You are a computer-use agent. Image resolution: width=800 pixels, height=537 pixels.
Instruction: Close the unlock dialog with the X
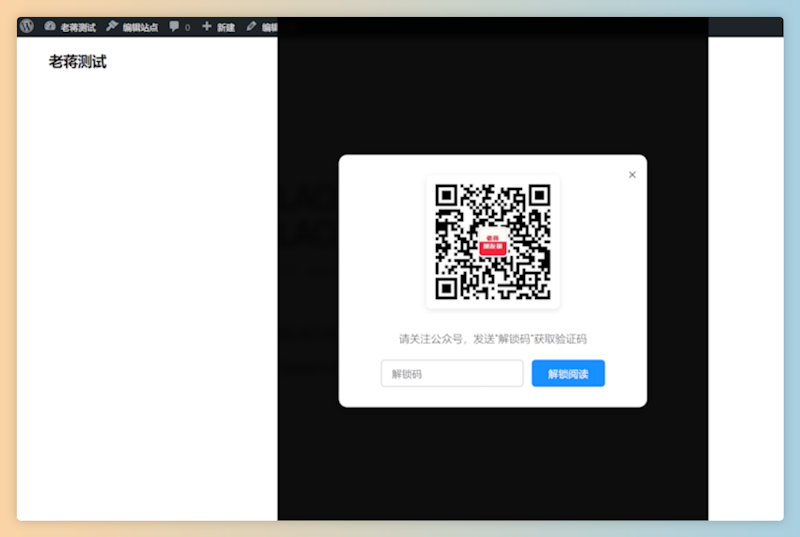[x=632, y=174]
